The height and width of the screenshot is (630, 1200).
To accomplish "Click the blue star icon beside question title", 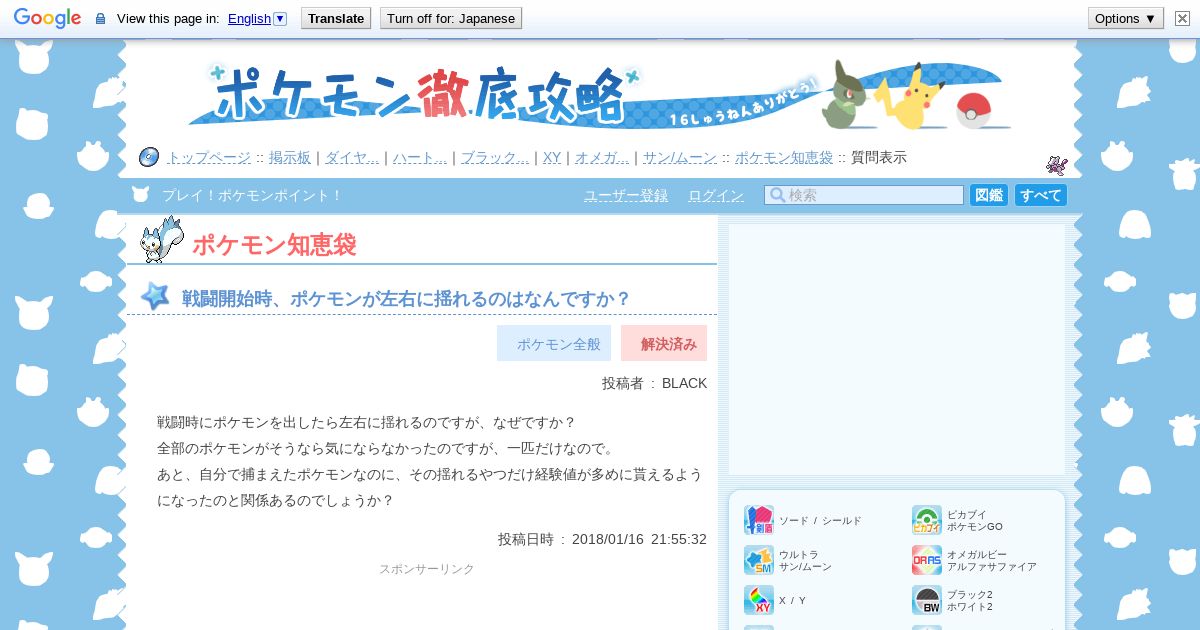I will point(155,296).
